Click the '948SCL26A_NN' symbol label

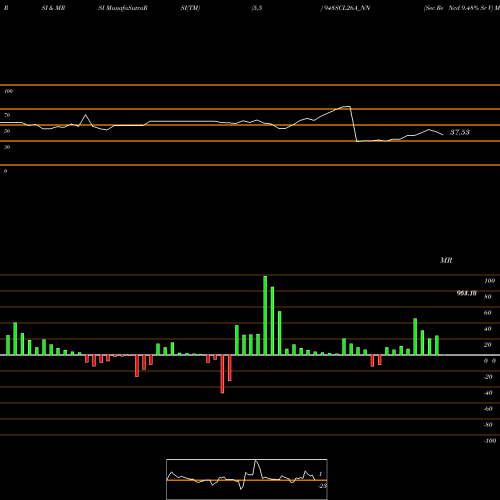(x=346, y=8)
